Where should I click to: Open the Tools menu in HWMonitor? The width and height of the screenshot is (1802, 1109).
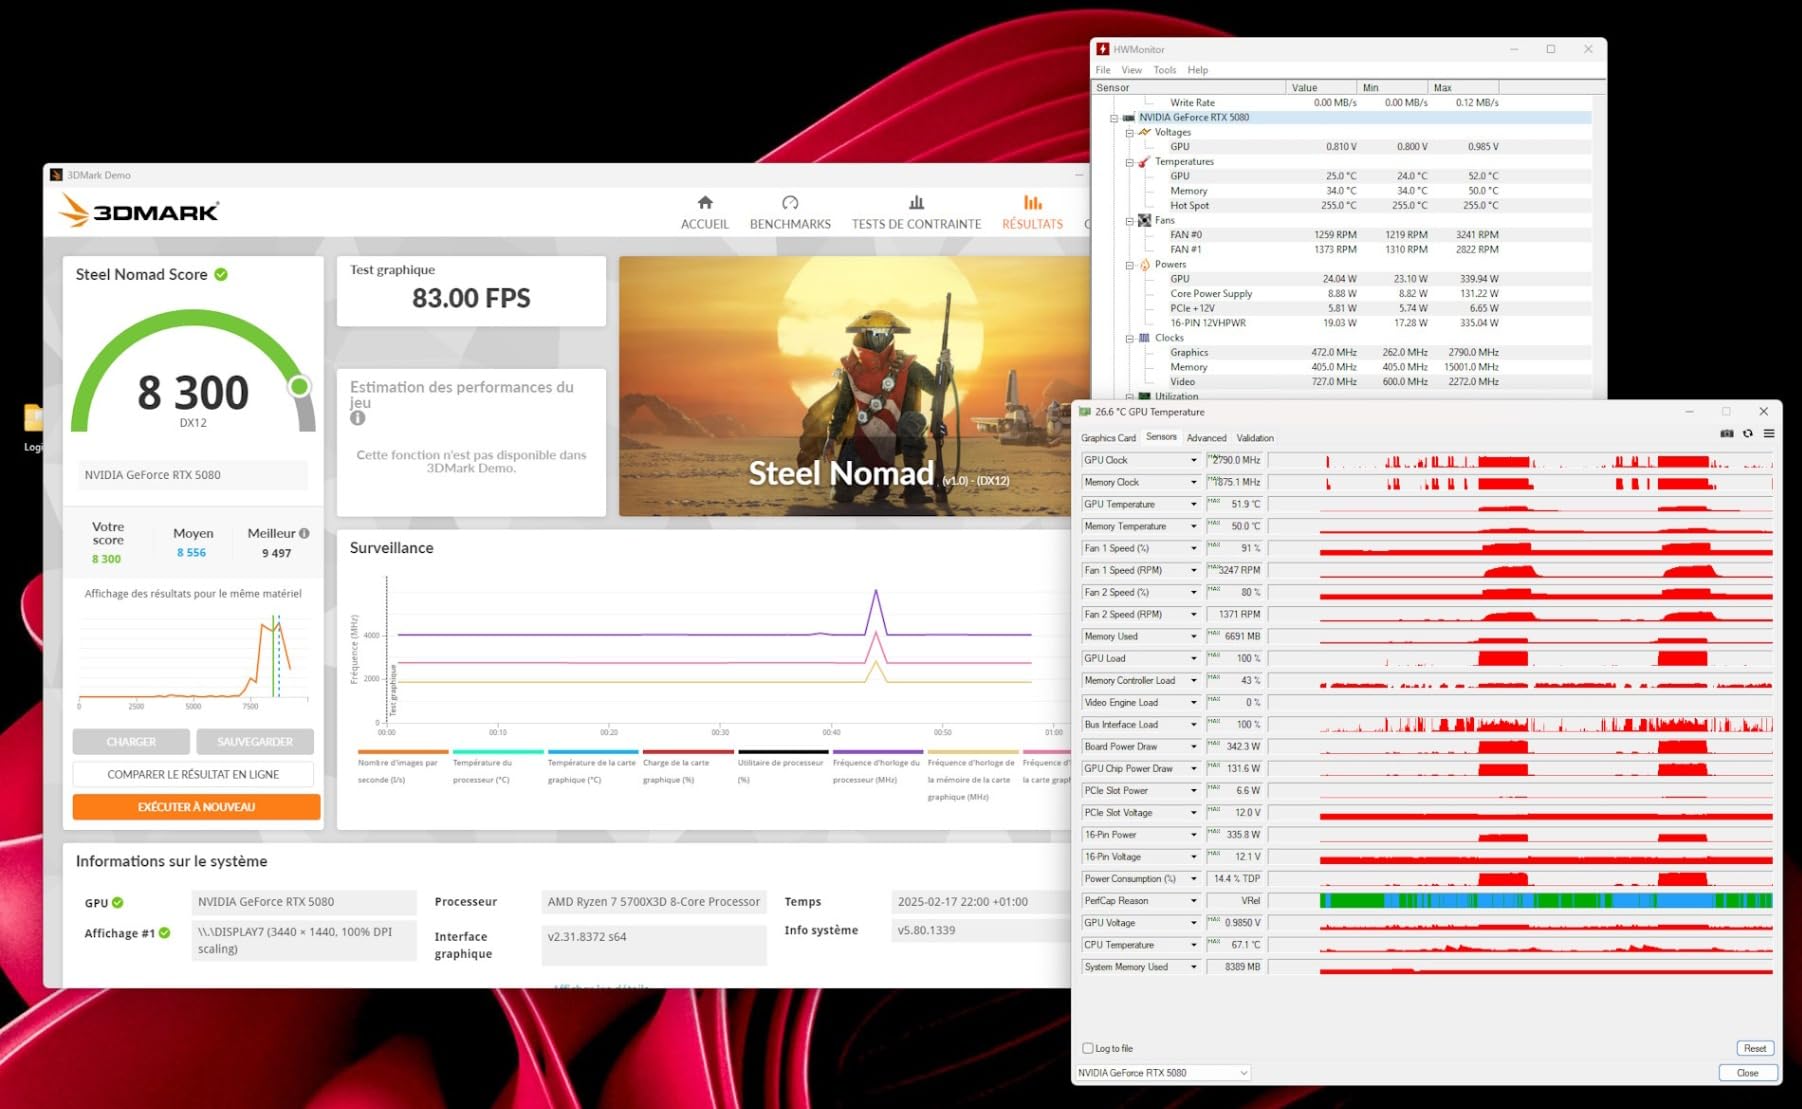click(1165, 70)
